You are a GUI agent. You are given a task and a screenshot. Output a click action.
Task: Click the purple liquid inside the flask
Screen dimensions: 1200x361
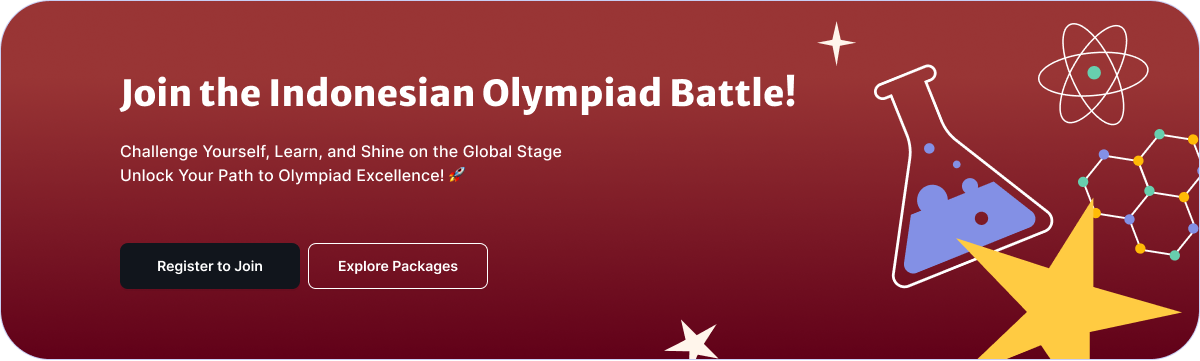coord(965,232)
